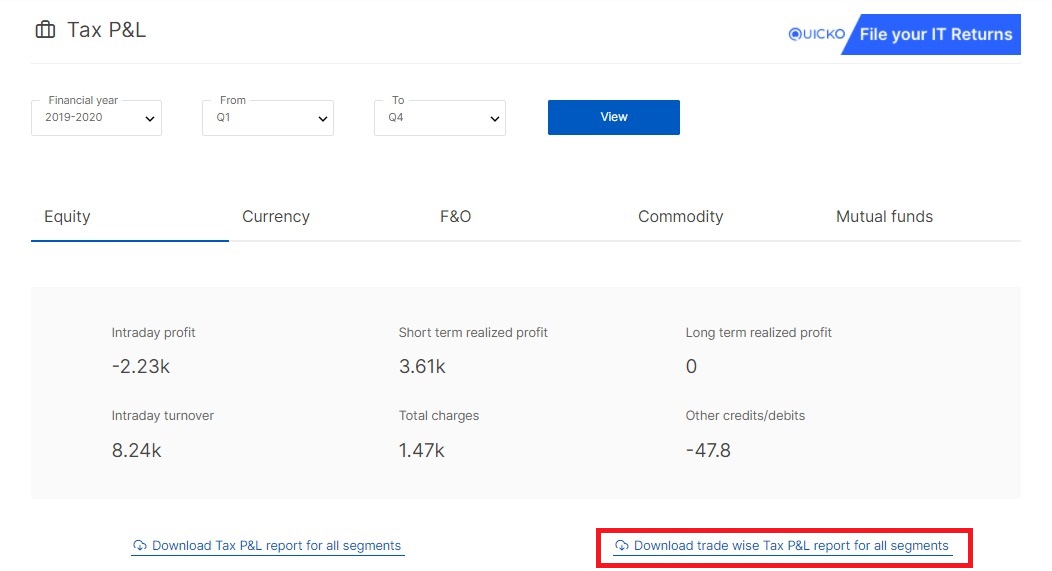Image resolution: width=1052 pixels, height=571 pixels.
Task: Click the Financial year chevron arrow
Action: 150,119
